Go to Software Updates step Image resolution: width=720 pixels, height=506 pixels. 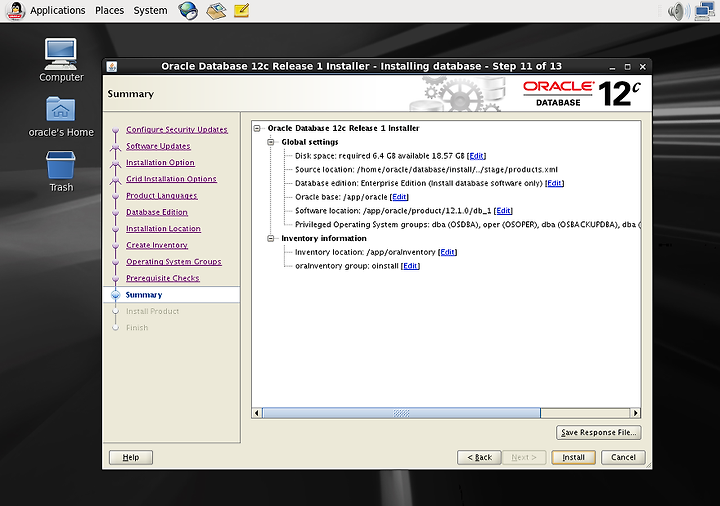[158, 146]
